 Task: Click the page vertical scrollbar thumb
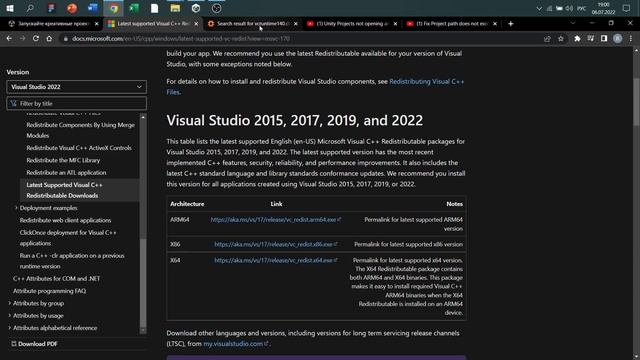coord(636,101)
